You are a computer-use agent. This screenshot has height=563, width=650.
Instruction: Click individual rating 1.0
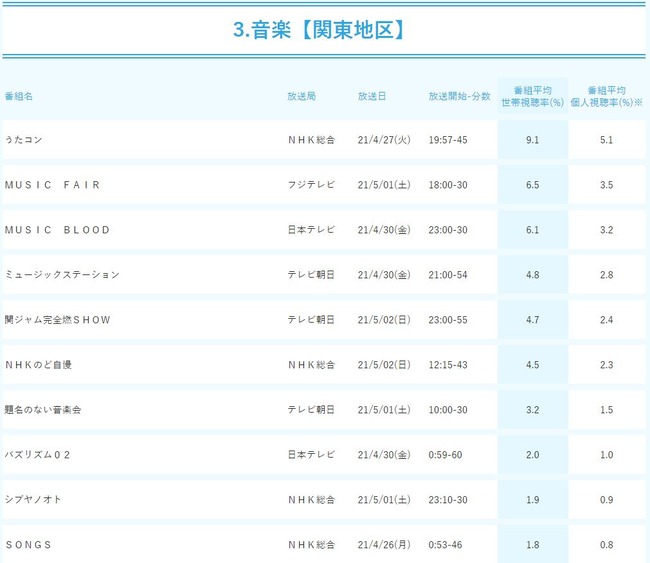coord(606,454)
